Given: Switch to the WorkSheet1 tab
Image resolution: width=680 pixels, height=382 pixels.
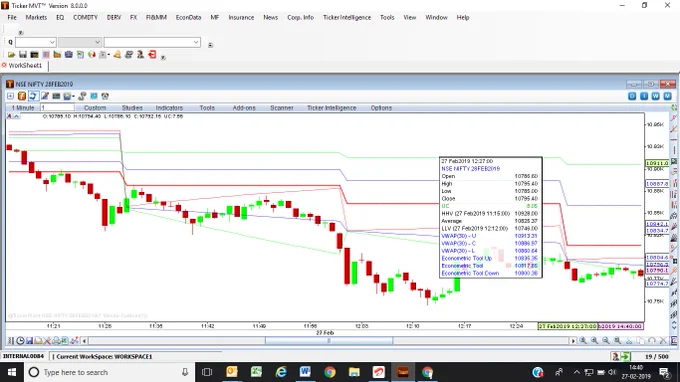Looking at the screenshot, I should click(x=25, y=65).
